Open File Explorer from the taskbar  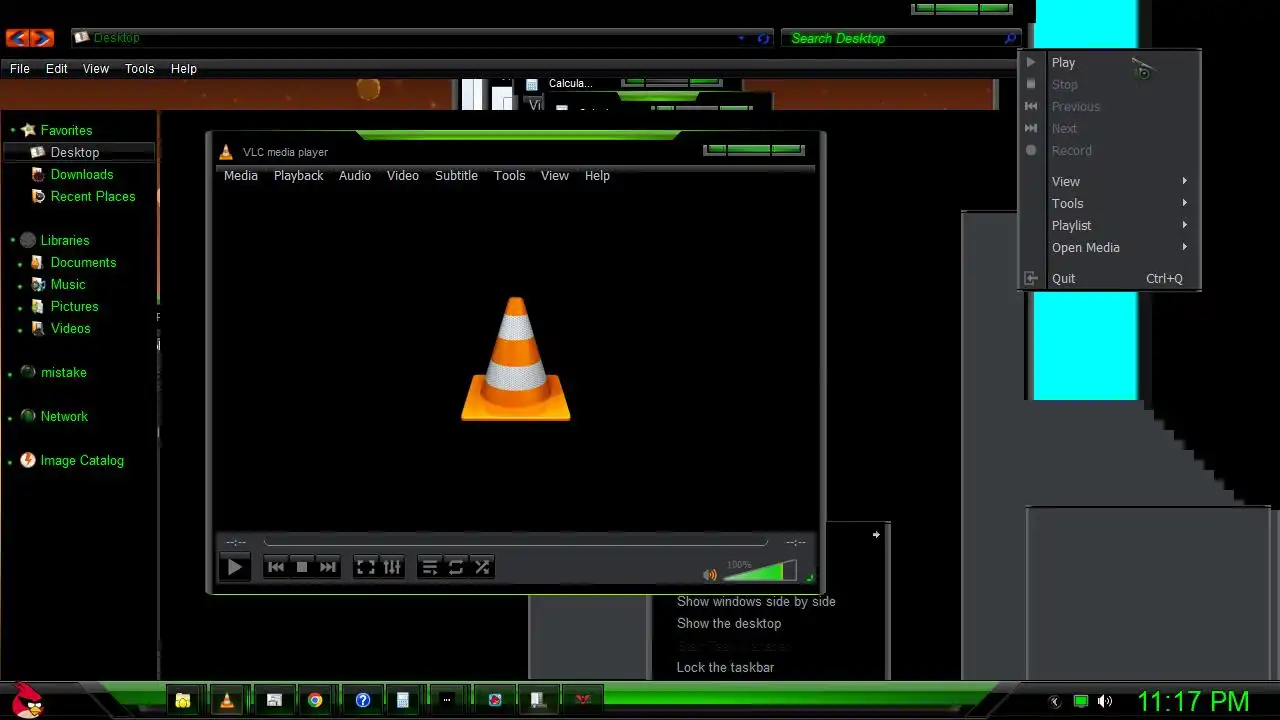[183, 700]
